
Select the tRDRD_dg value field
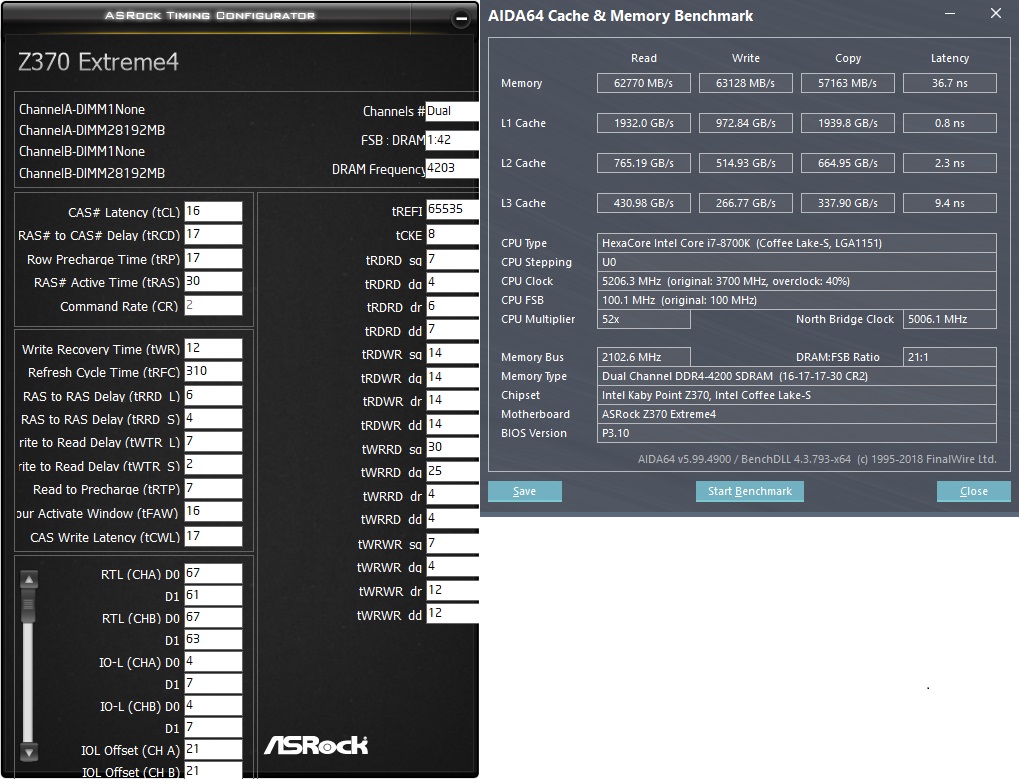[452, 283]
